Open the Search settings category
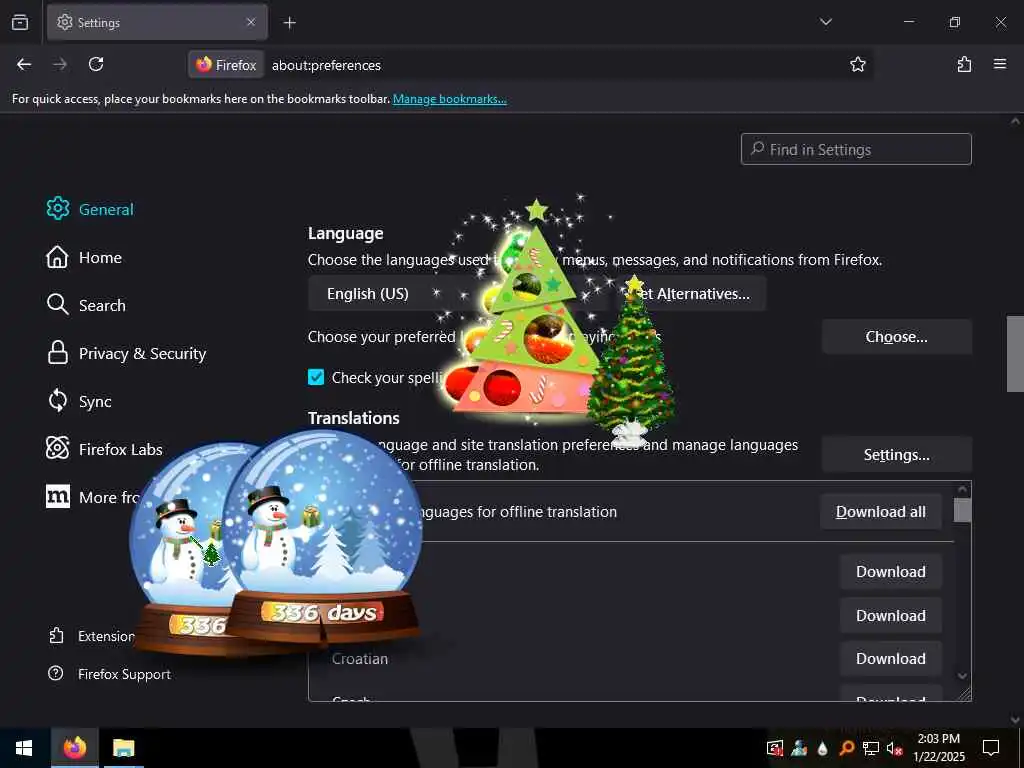This screenshot has width=1024, height=768. 86,305
